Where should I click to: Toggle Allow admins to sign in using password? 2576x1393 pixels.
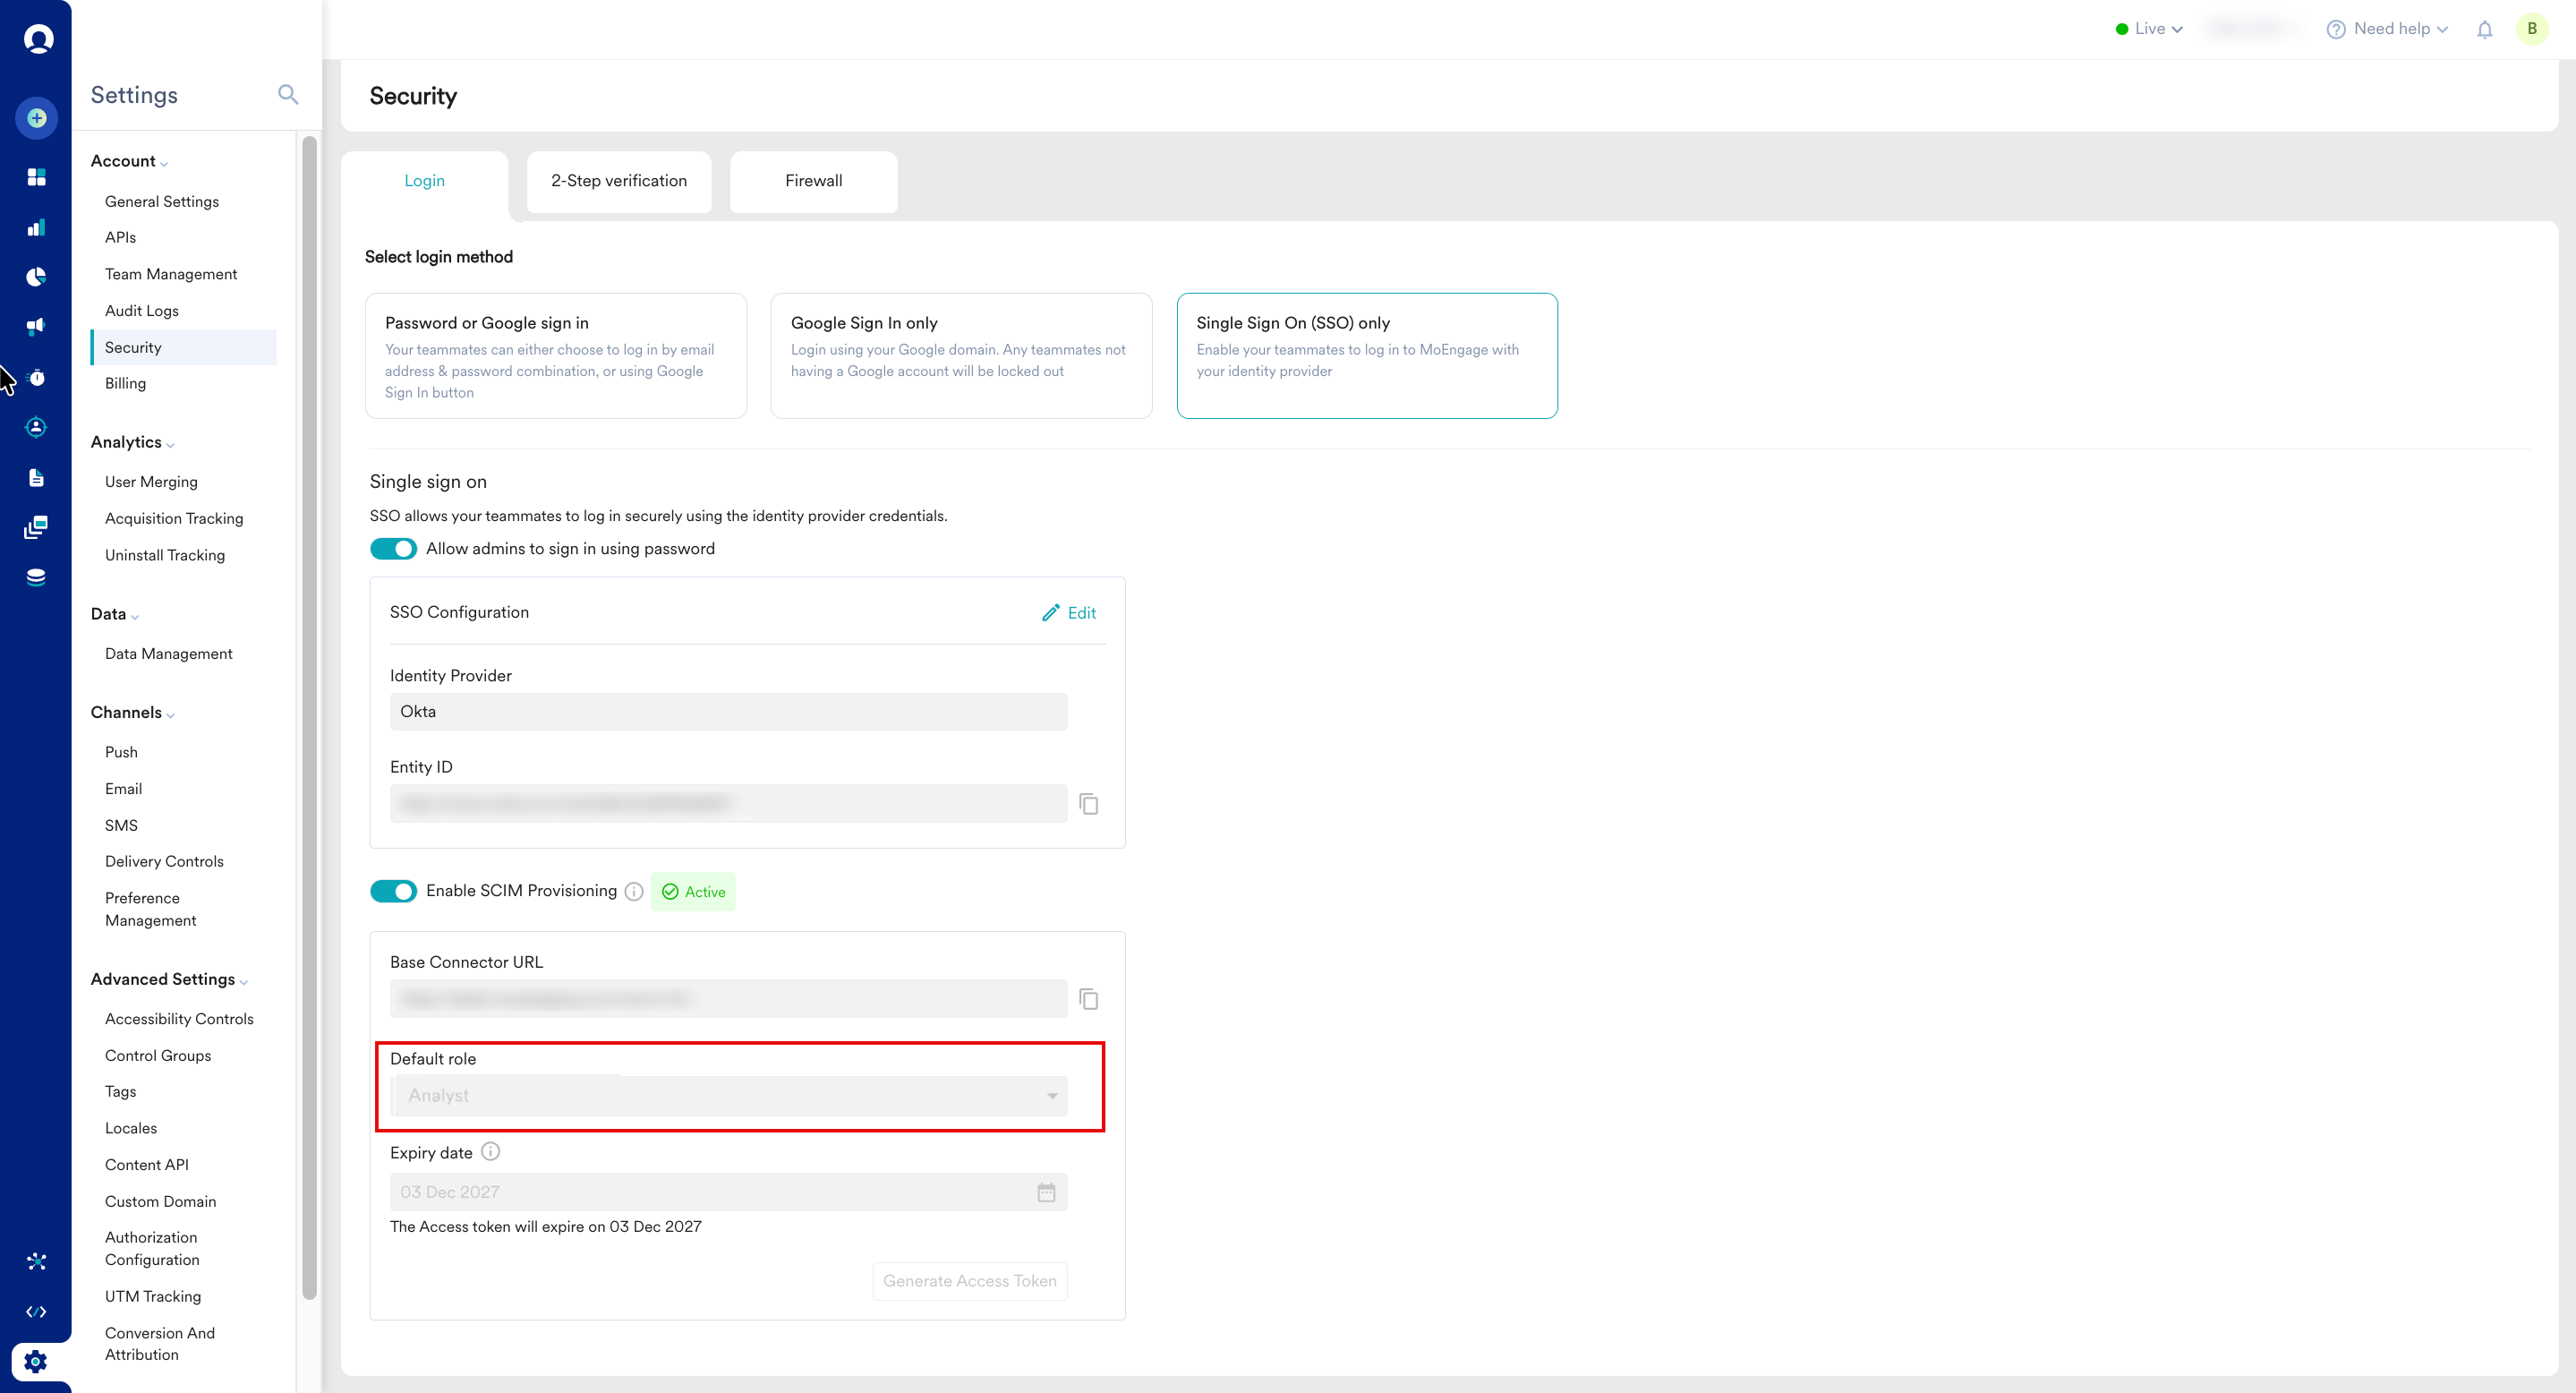pos(394,549)
